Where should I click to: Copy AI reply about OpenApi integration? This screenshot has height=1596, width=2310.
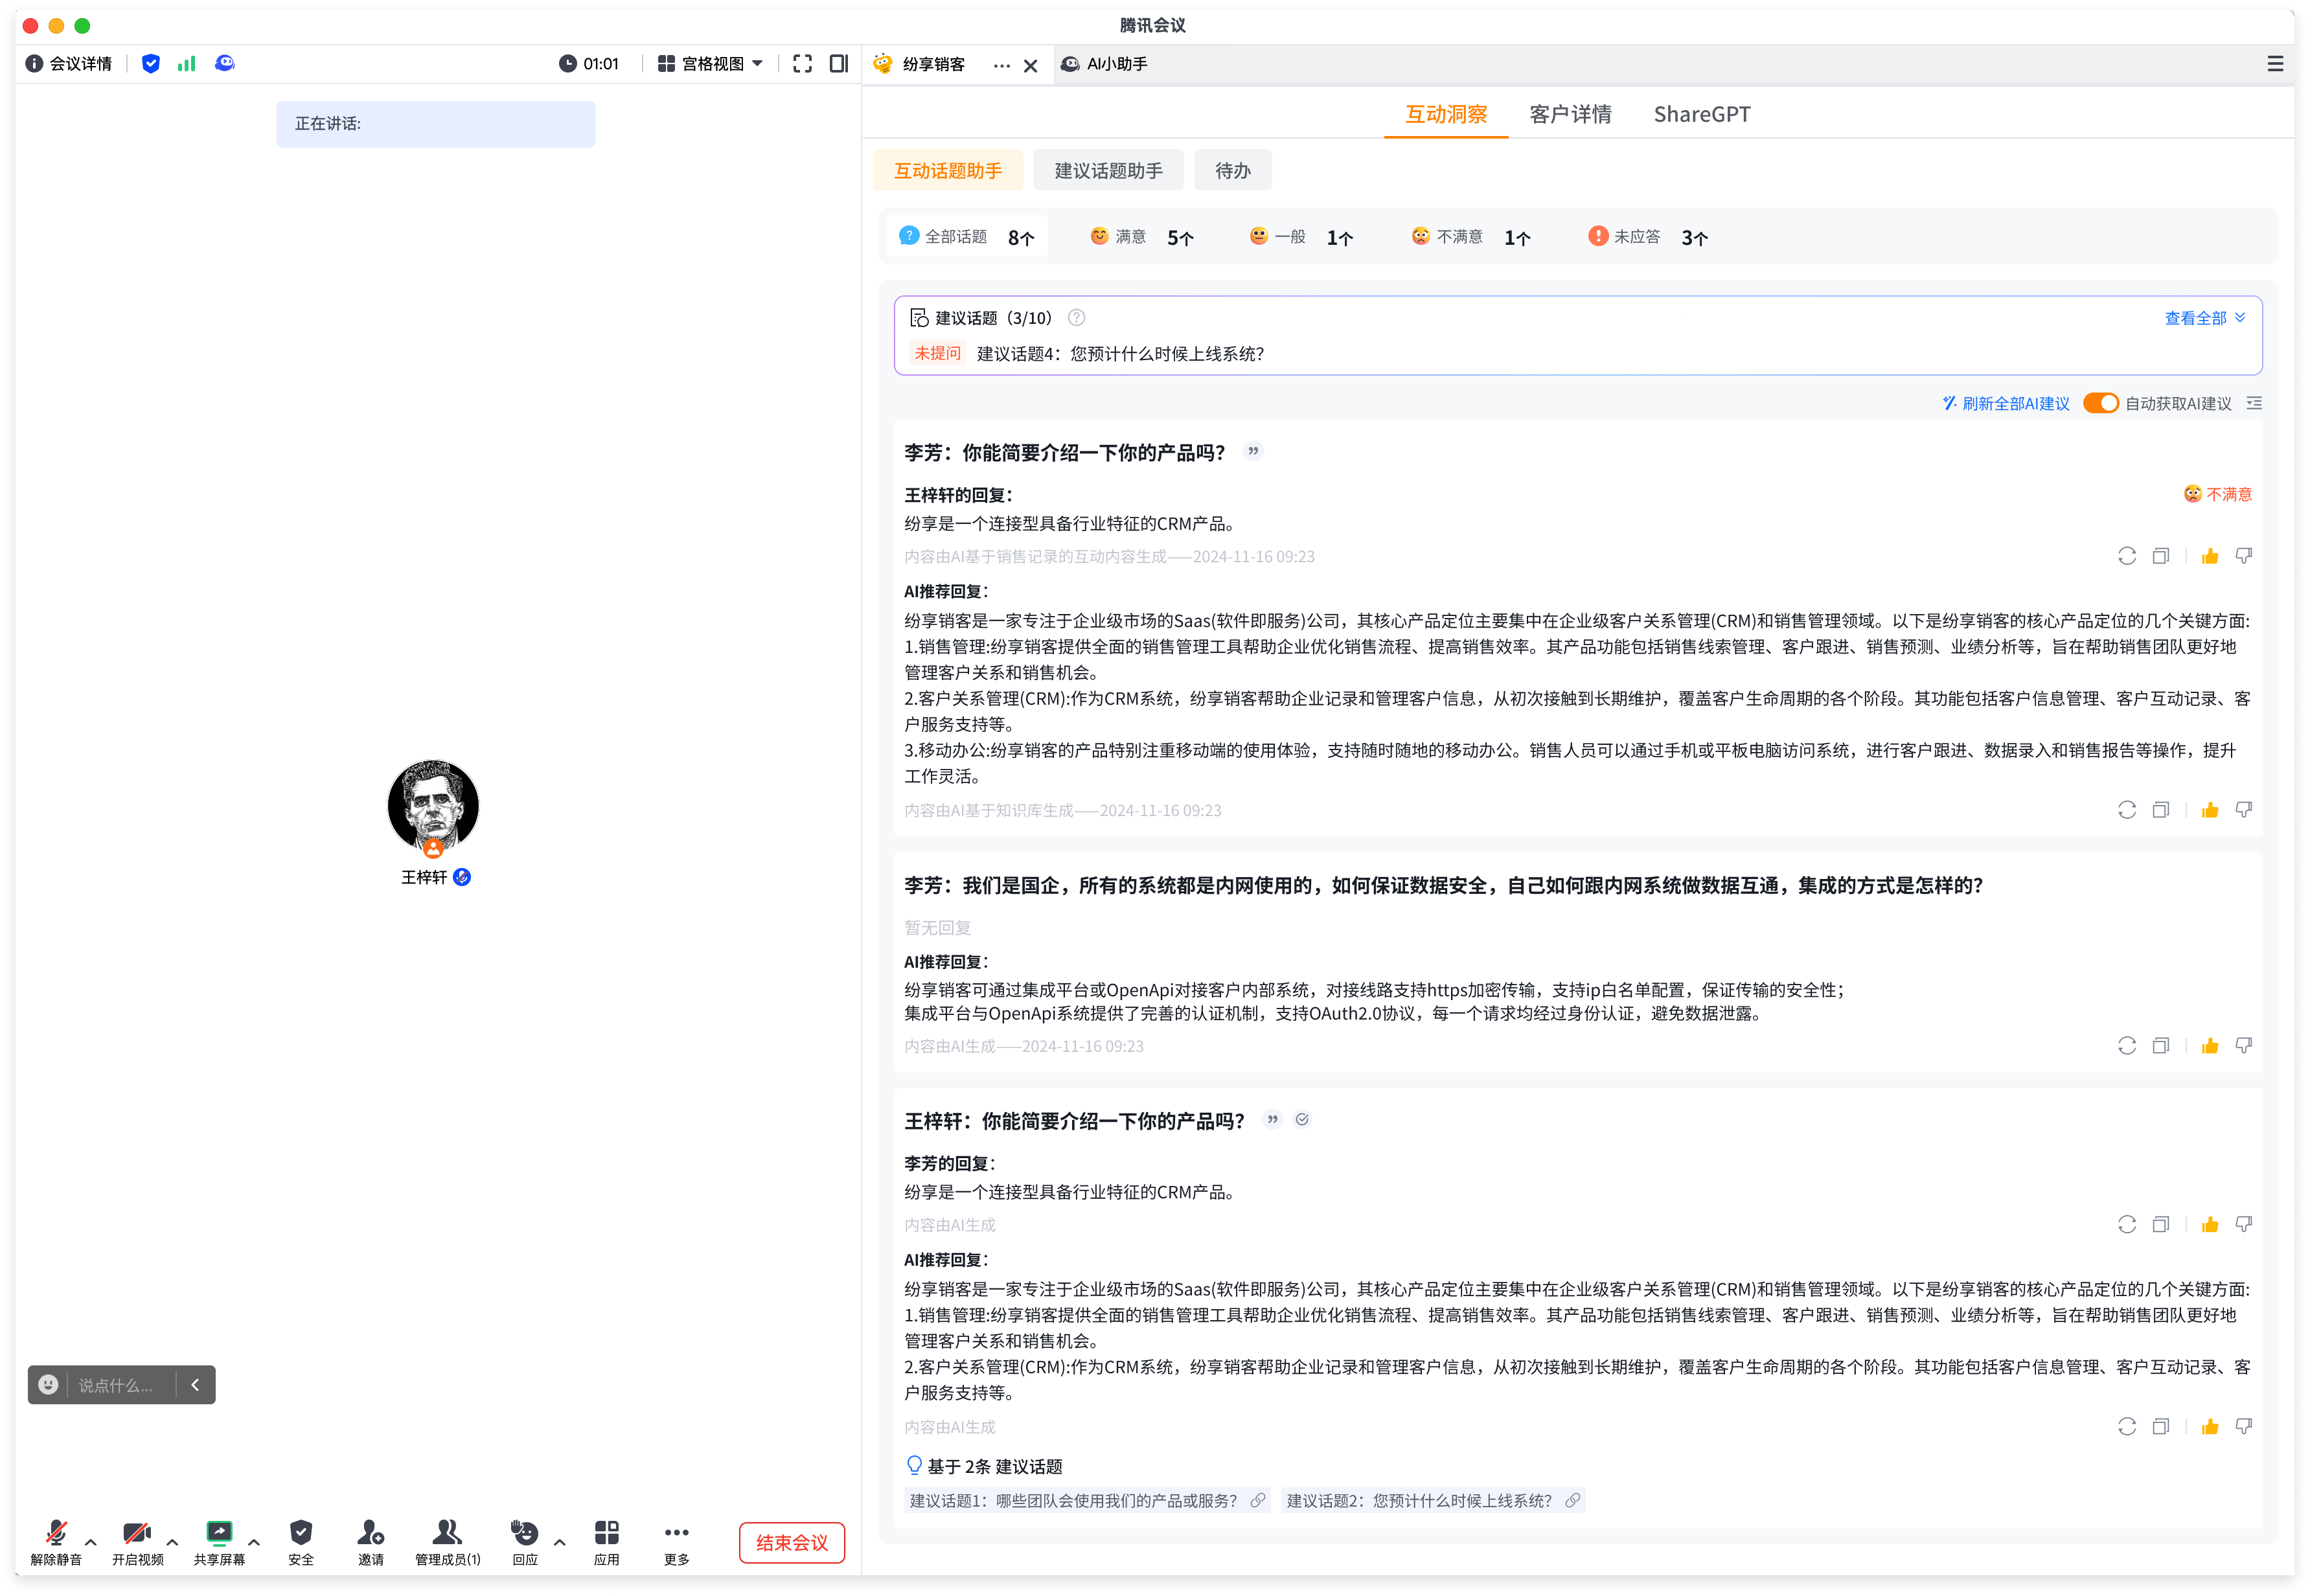click(x=2161, y=1046)
